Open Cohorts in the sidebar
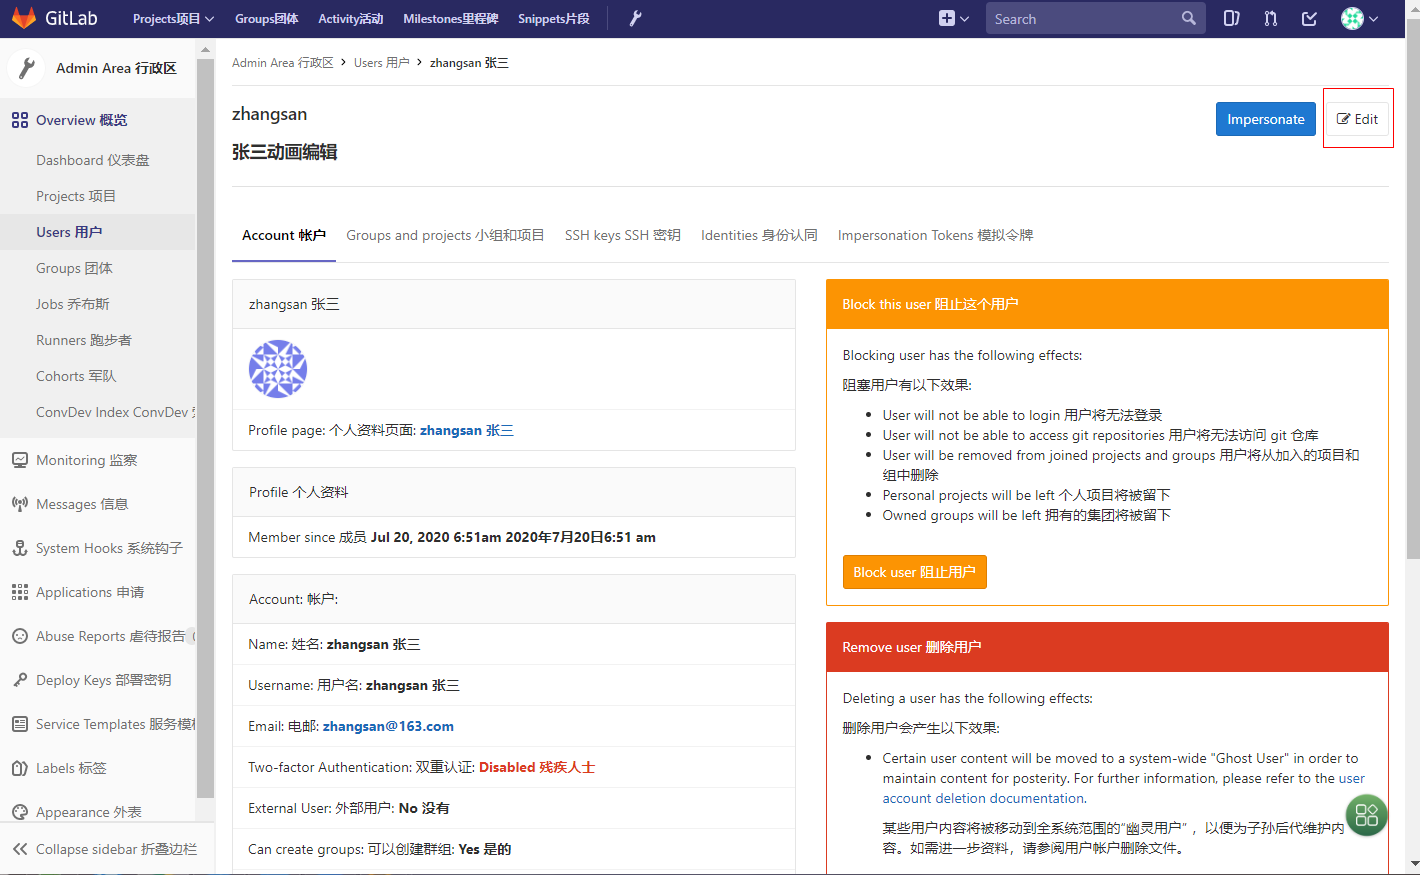Image resolution: width=1420 pixels, height=875 pixels. coord(76,376)
